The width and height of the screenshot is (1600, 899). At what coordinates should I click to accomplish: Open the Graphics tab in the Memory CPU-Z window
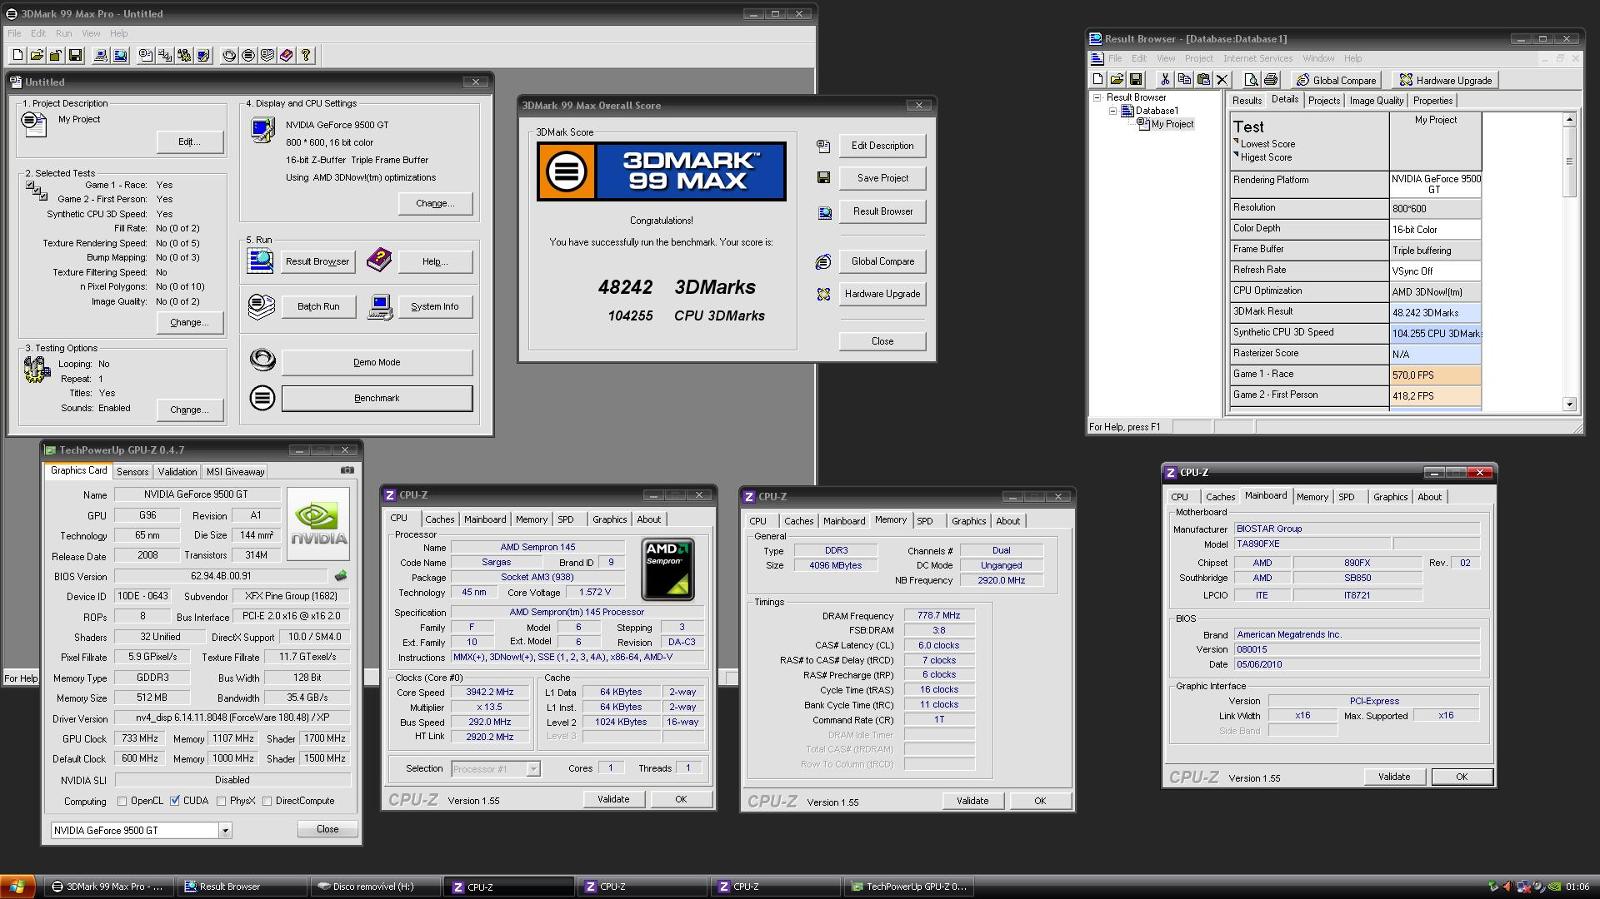968,521
